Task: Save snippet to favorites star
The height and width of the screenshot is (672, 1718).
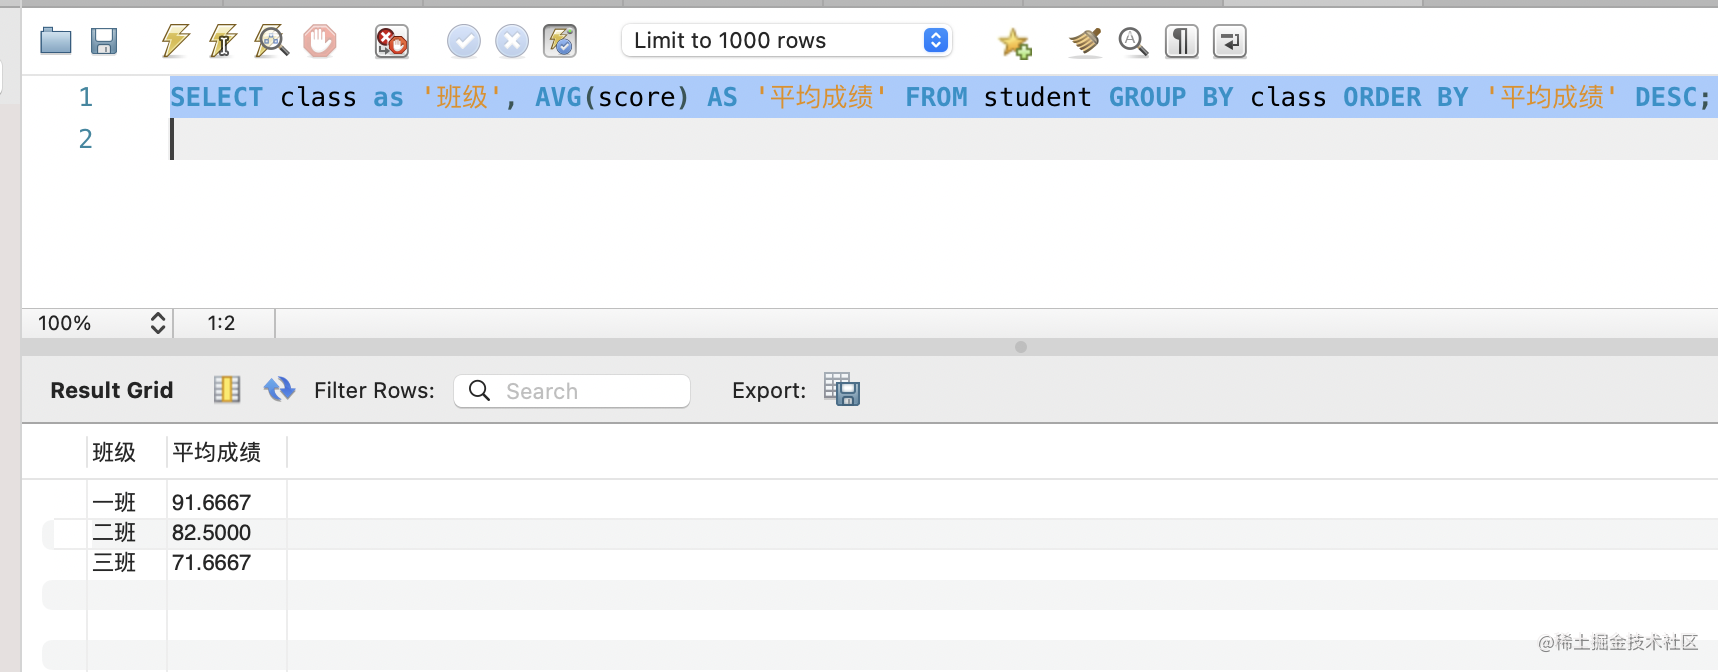Action: coord(1014,42)
